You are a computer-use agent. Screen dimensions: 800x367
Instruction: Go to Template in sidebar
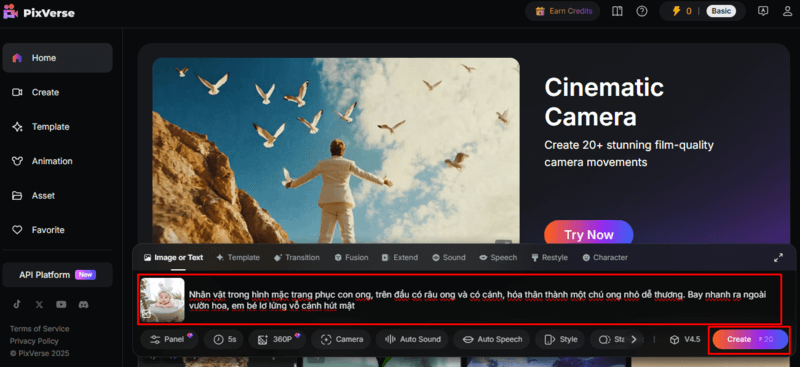(x=58, y=127)
